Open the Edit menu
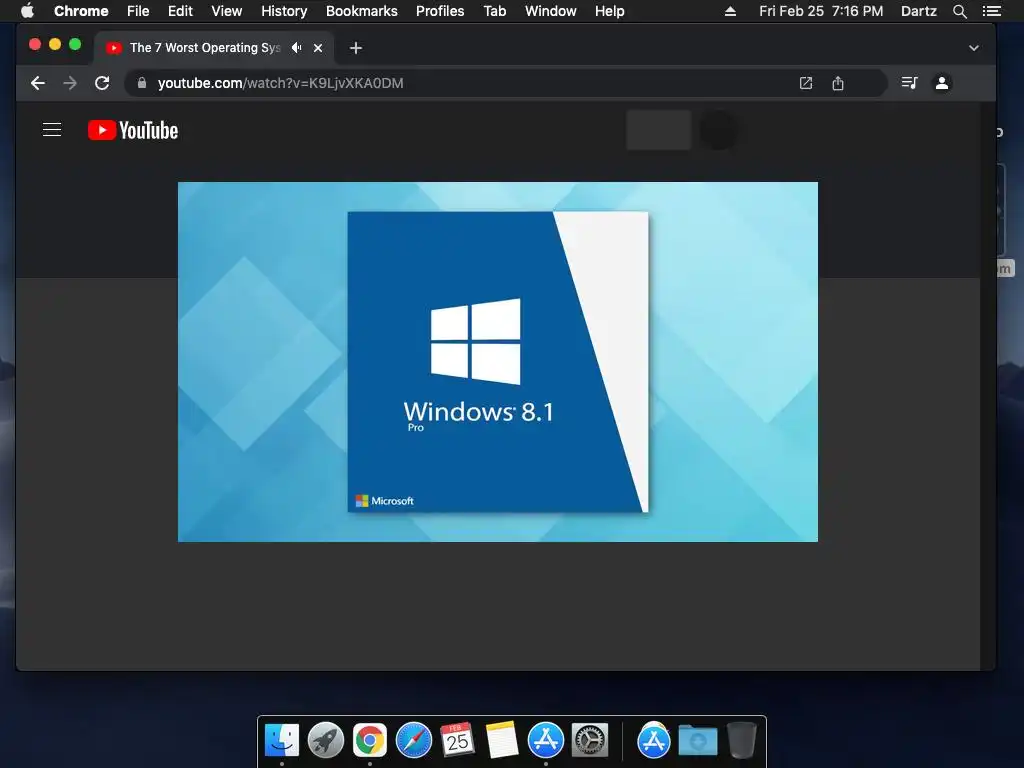The height and width of the screenshot is (768, 1024). (x=180, y=11)
